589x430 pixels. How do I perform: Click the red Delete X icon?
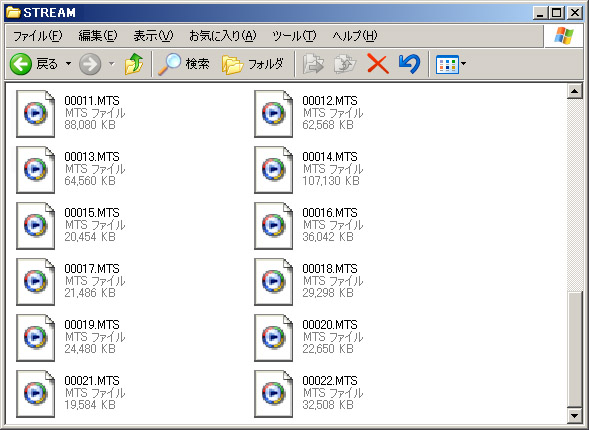click(378, 64)
